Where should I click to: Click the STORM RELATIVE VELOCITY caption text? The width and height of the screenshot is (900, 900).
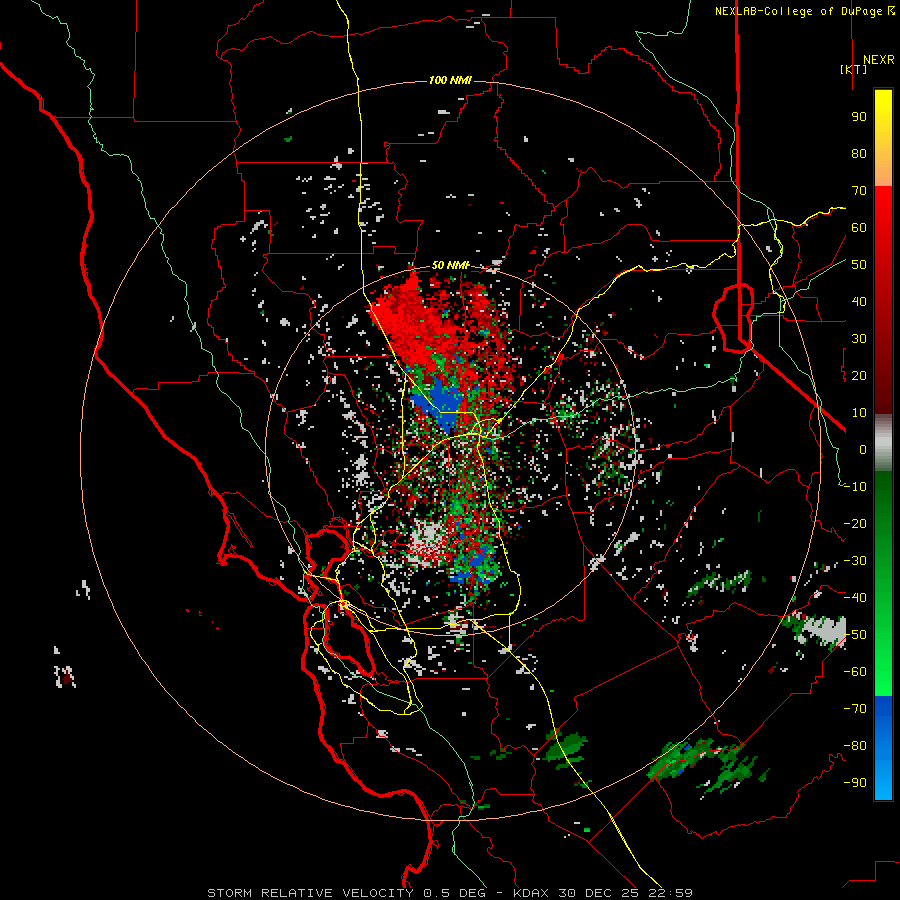(x=310, y=893)
